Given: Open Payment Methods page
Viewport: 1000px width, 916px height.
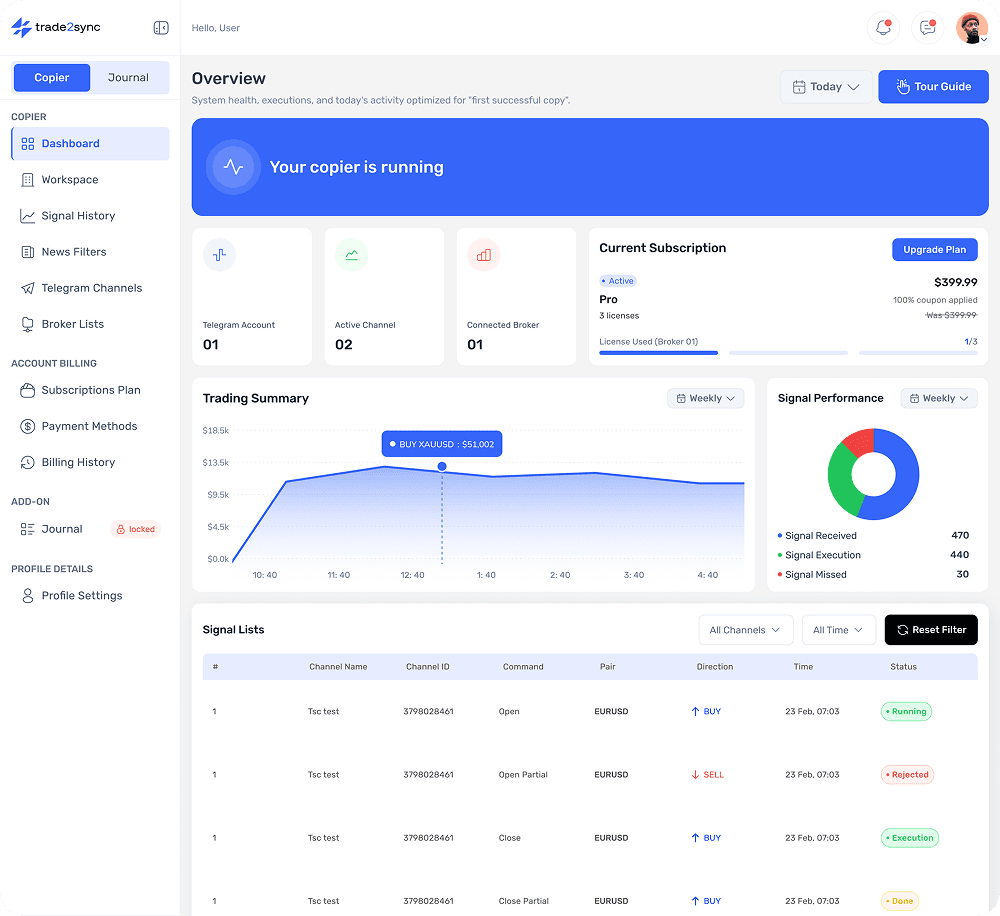Looking at the screenshot, I should pos(90,426).
